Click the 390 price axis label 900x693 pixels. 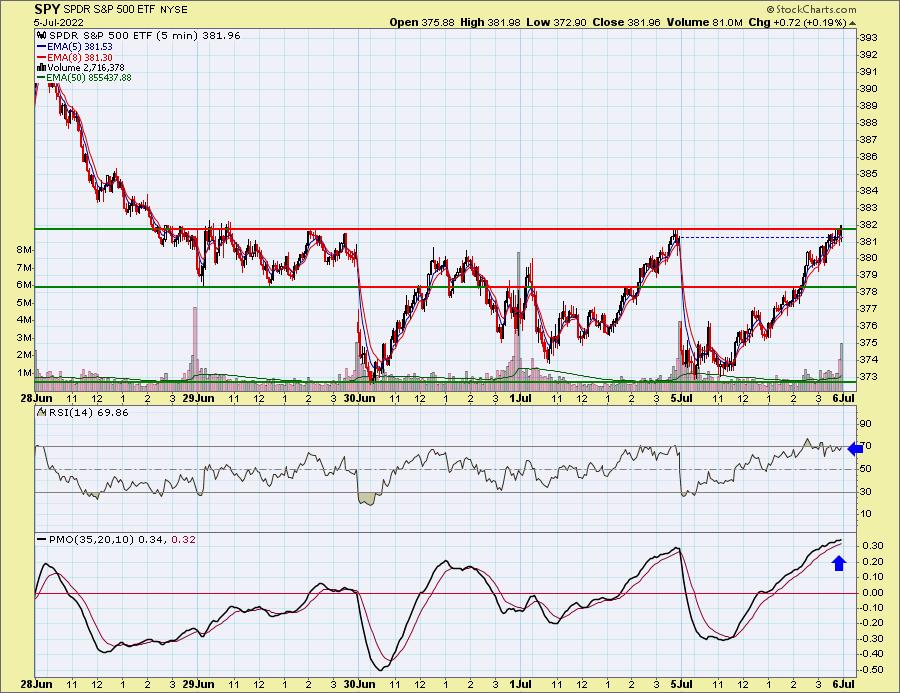pos(868,89)
